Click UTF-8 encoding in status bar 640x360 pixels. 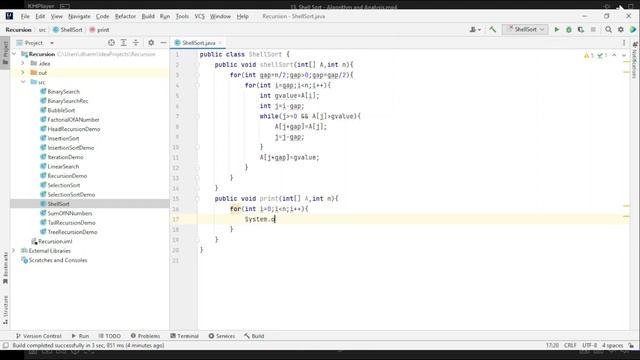pyautogui.click(x=589, y=345)
